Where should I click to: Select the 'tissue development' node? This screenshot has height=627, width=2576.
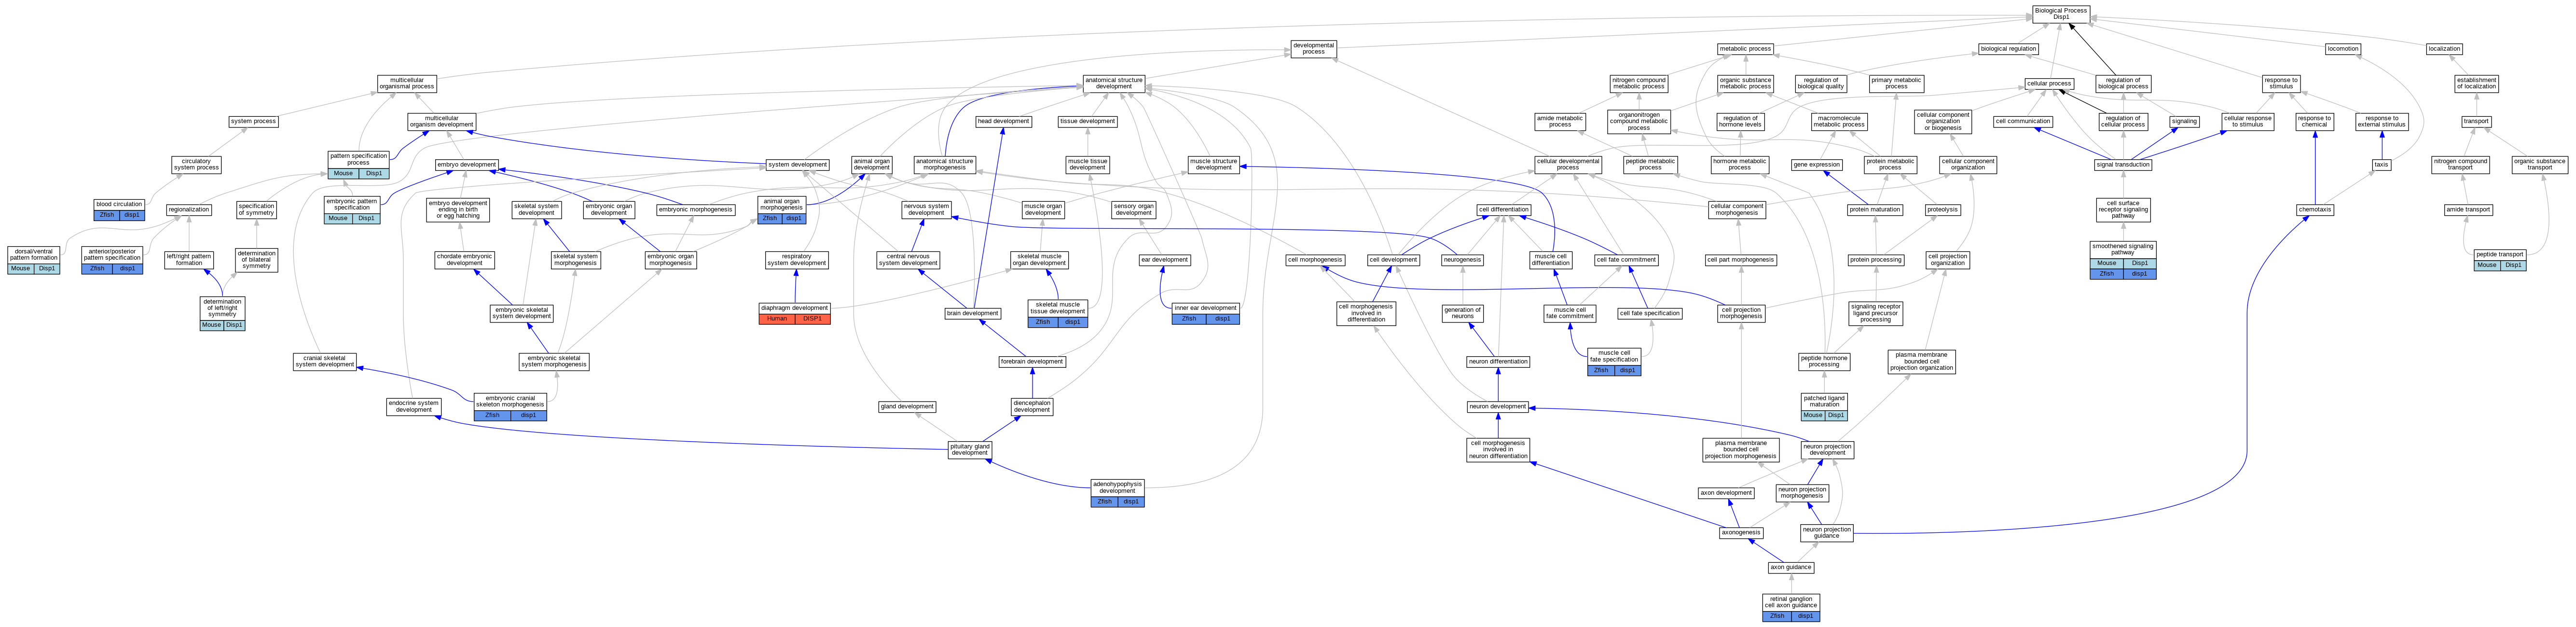[1087, 121]
